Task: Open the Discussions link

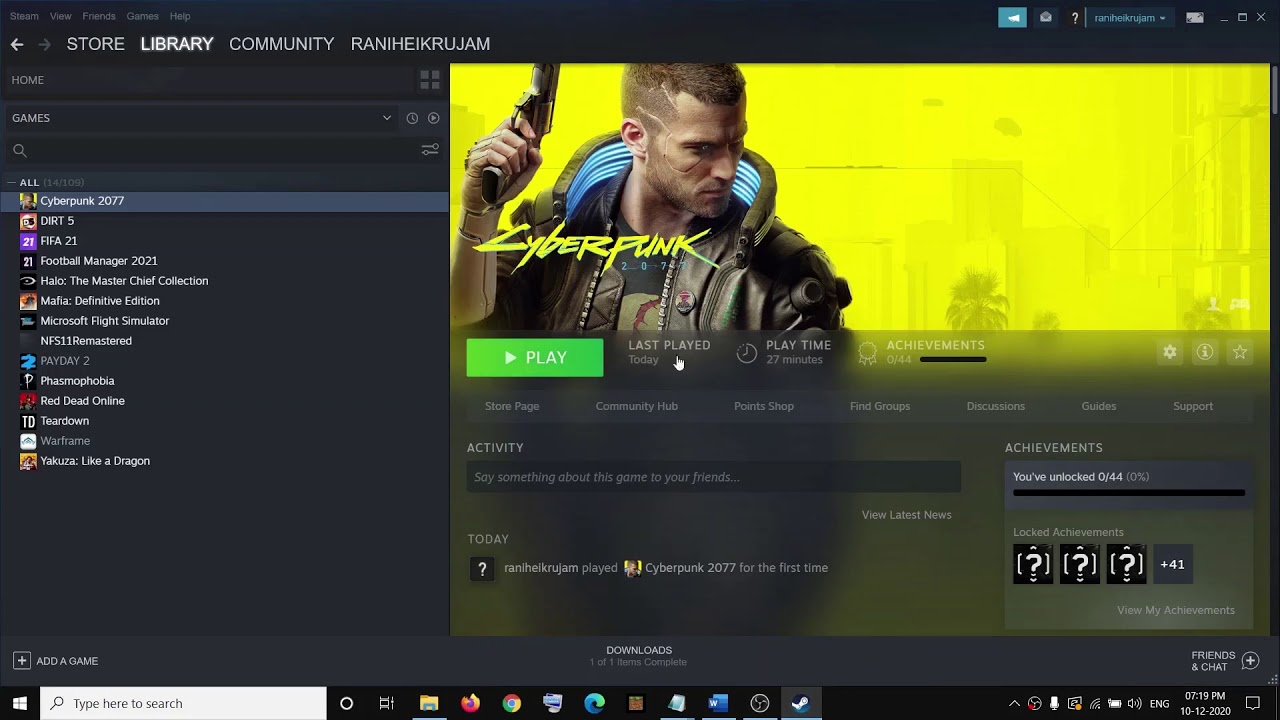Action: click(996, 406)
